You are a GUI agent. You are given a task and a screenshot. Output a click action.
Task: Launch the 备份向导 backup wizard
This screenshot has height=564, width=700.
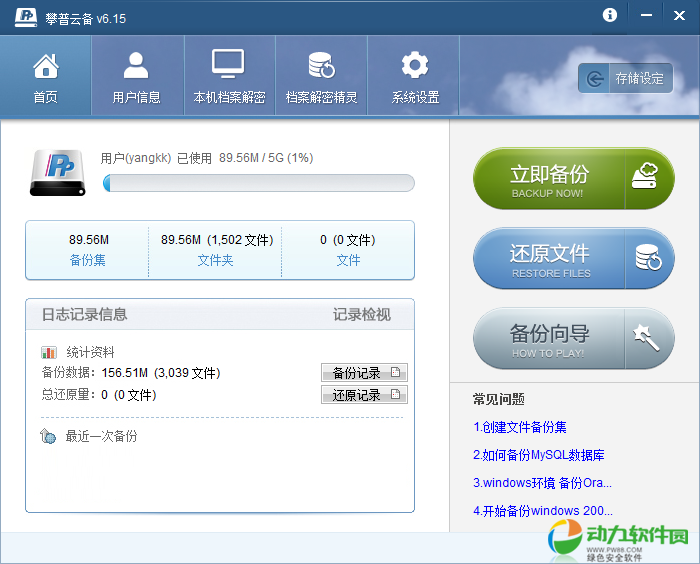click(573, 339)
